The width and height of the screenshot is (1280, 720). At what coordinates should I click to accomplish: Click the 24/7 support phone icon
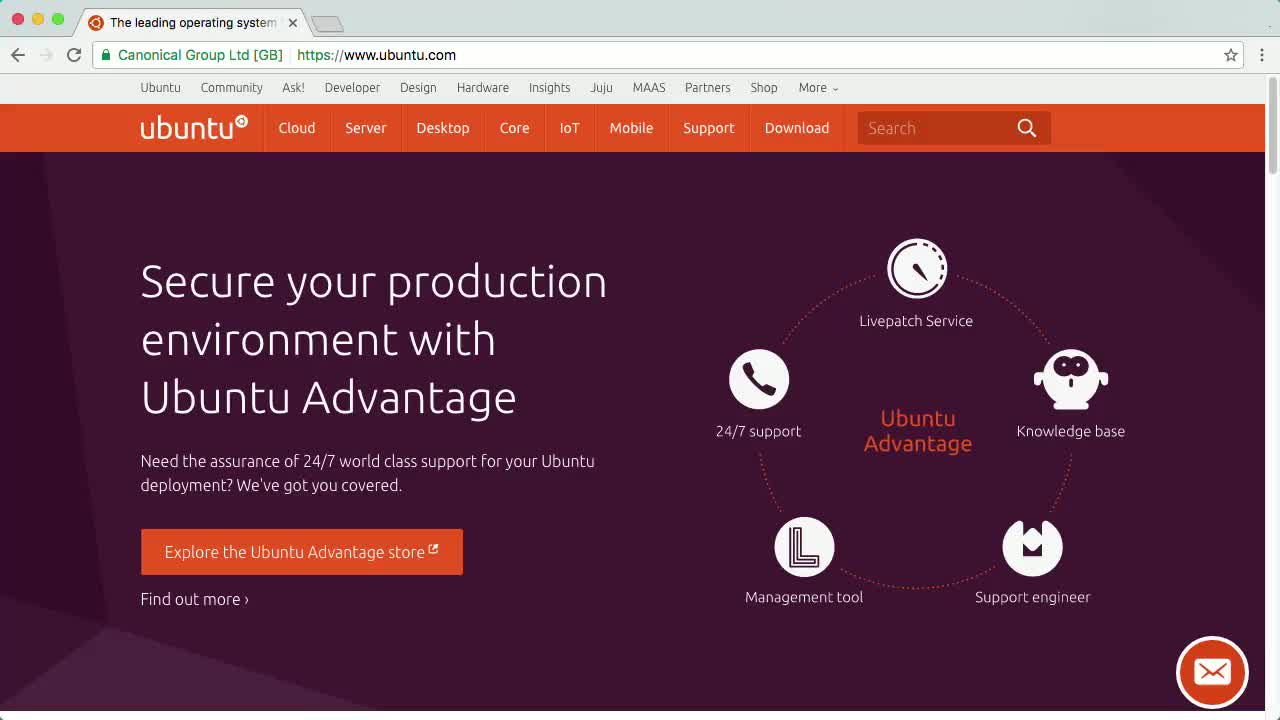click(x=759, y=379)
